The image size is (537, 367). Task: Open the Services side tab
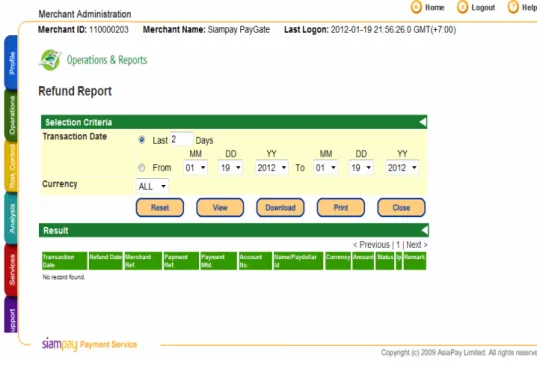(11, 270)
